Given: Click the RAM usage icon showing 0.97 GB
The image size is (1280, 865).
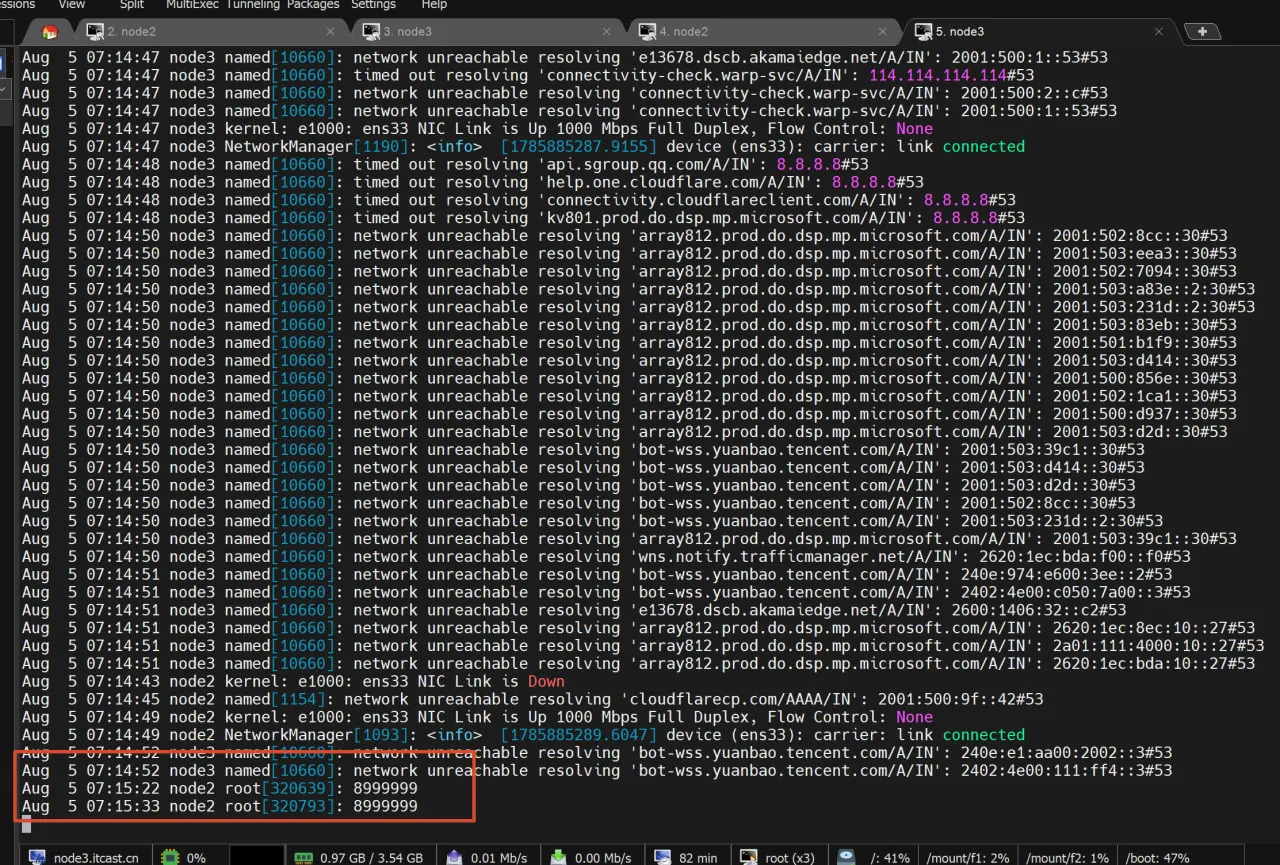Looking at the screenshot, I should pos(304,857).
